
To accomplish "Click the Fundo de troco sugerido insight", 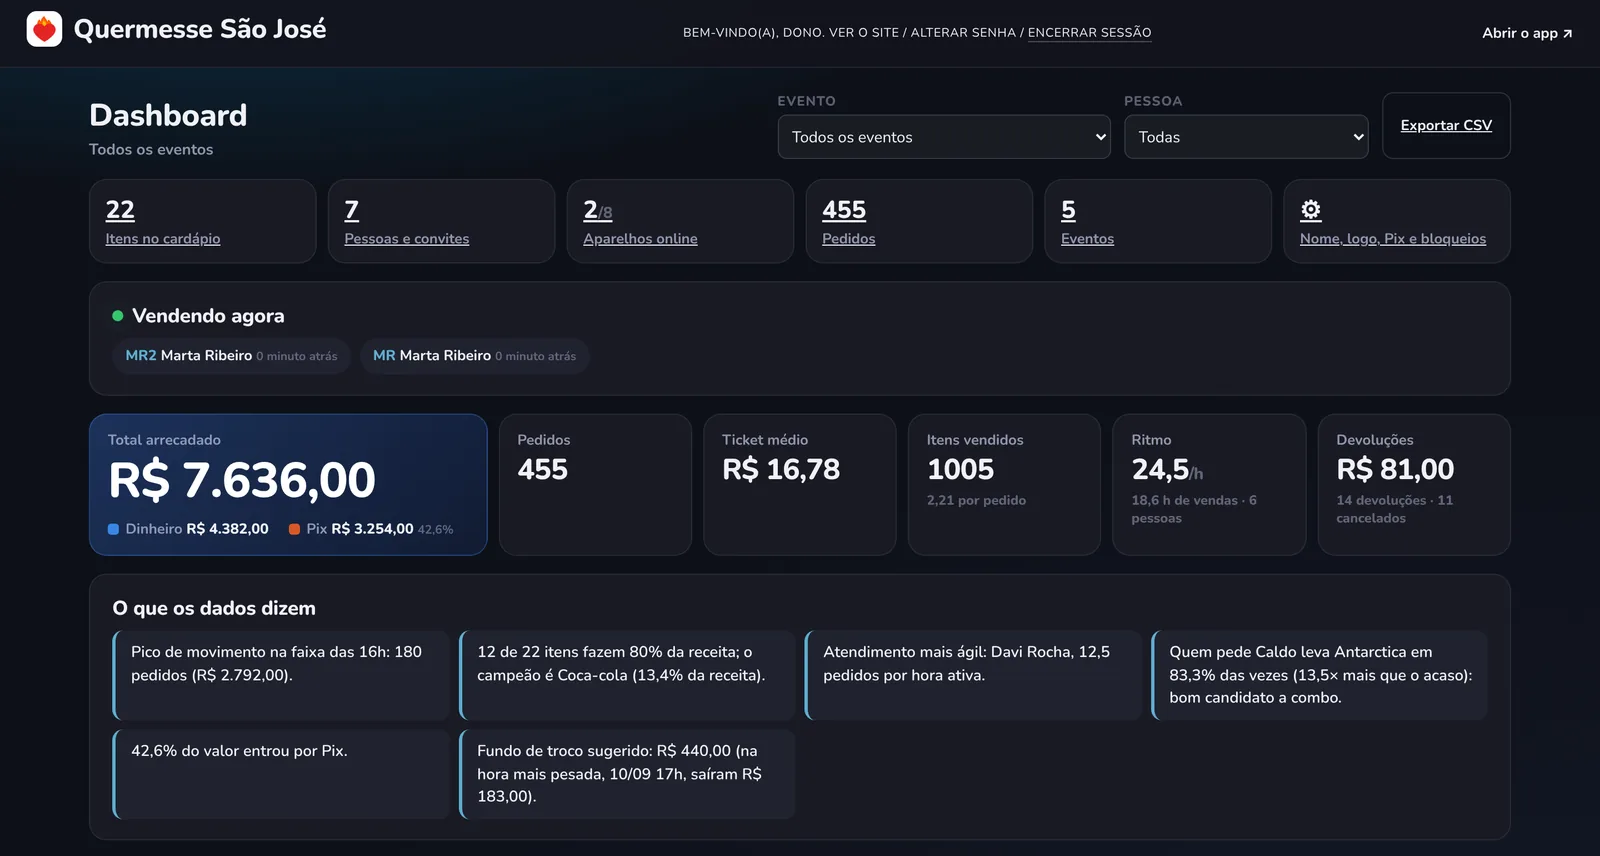I will 627,774.
